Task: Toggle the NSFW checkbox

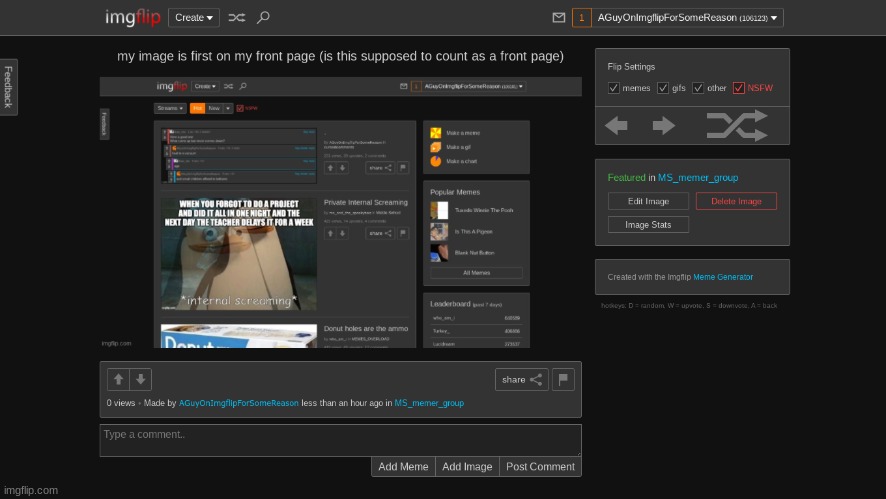Action: click(x=739, y=88)
